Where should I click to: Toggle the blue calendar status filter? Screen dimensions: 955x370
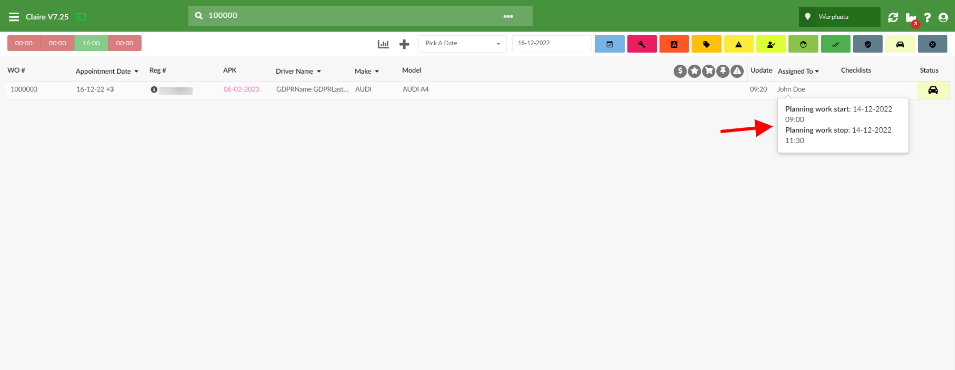tap(610, 44)
